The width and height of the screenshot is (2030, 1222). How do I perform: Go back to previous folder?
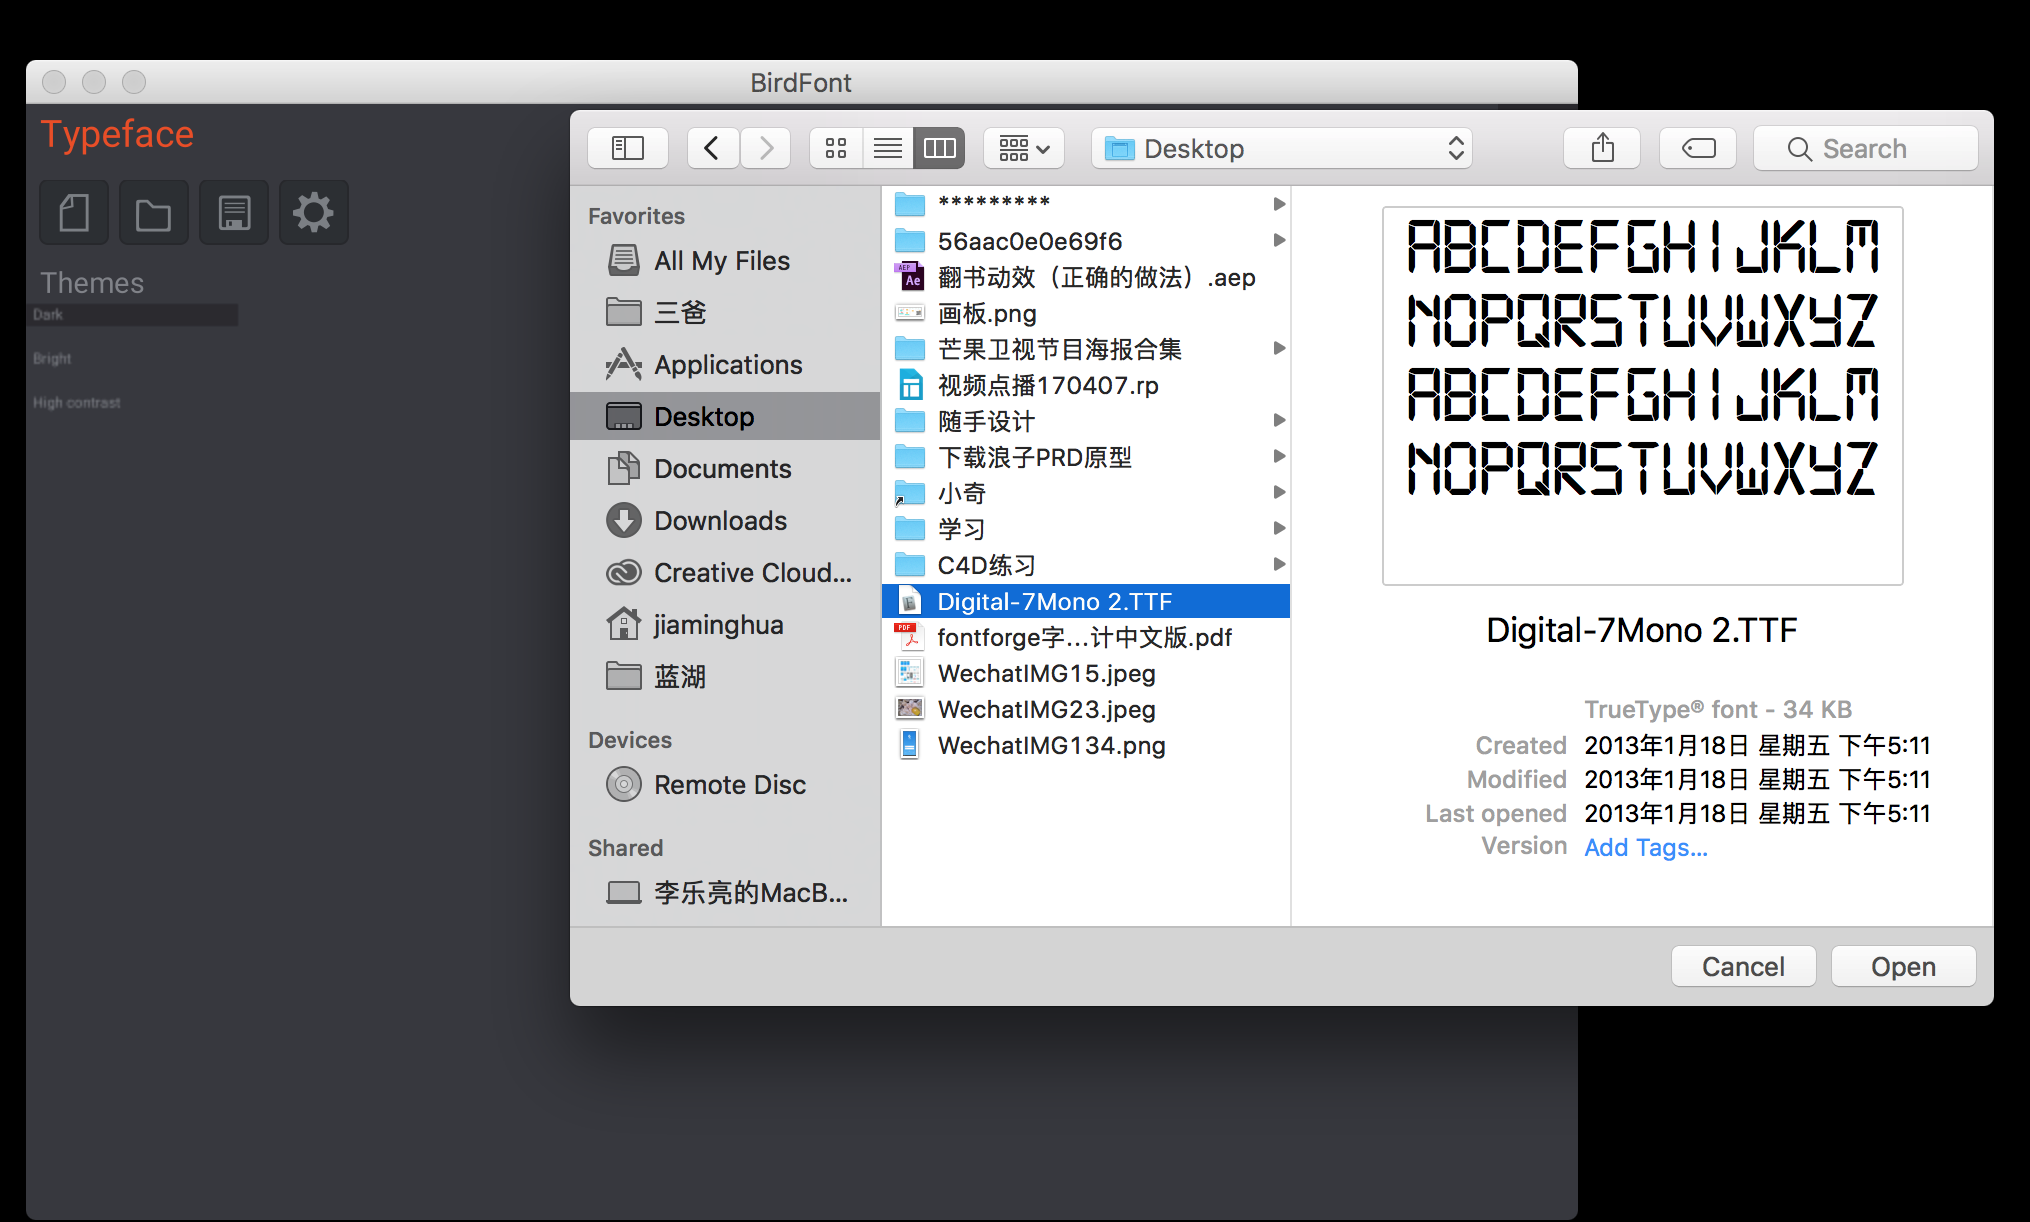click(713, 149)
